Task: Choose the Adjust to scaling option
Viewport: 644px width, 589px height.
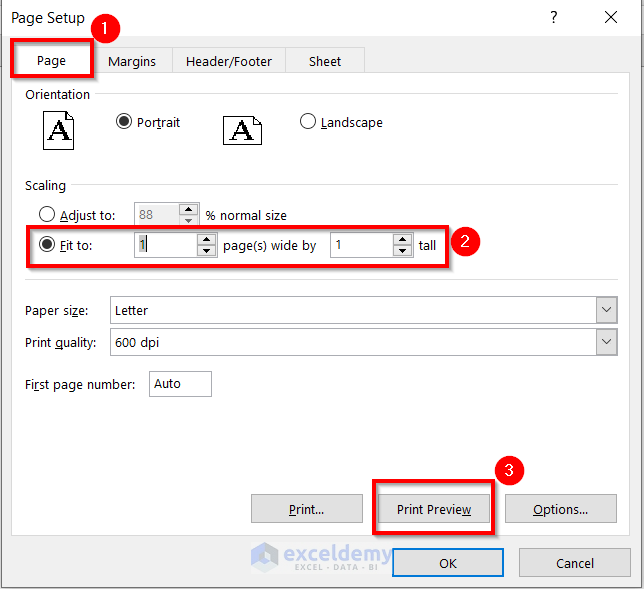Action: tap(46, 214)
